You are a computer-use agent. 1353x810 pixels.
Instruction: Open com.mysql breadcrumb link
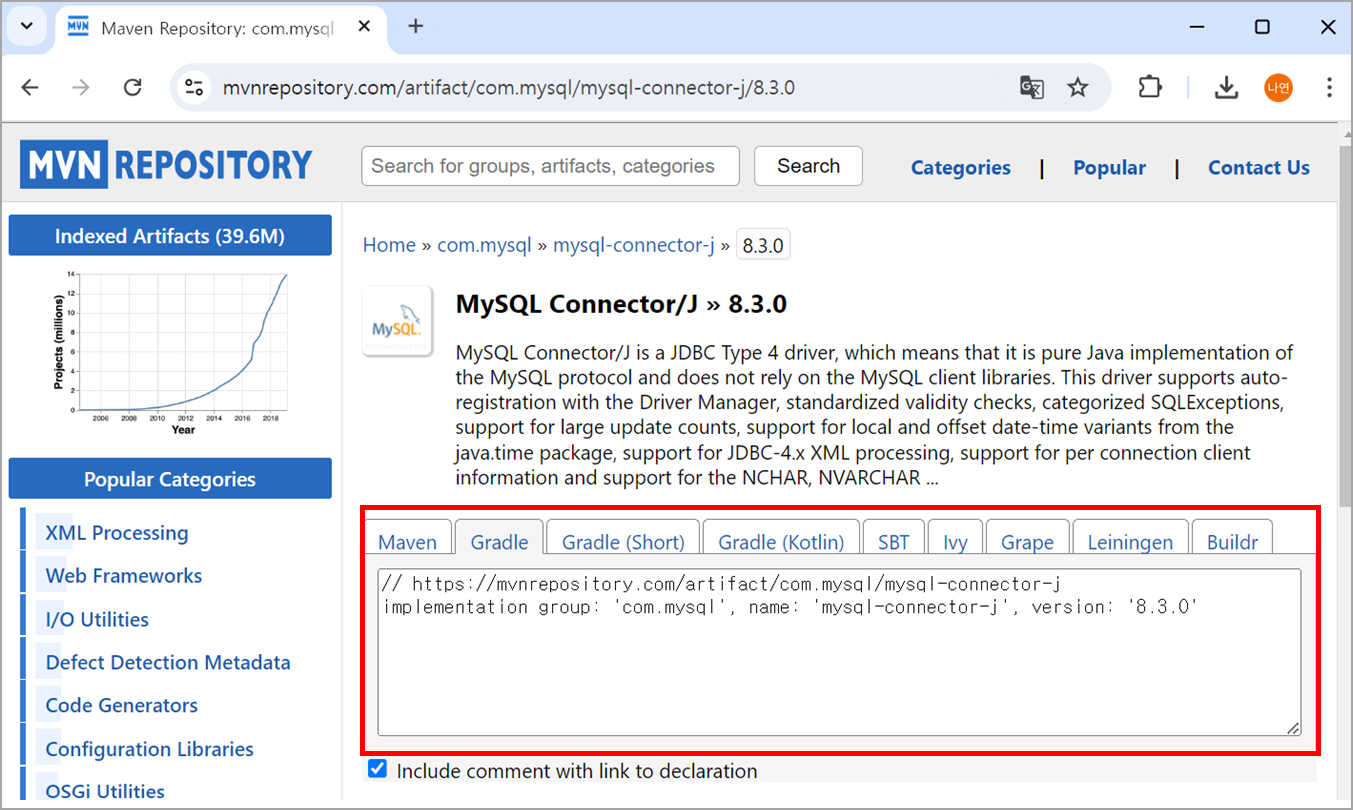click(x=484, y=245)
